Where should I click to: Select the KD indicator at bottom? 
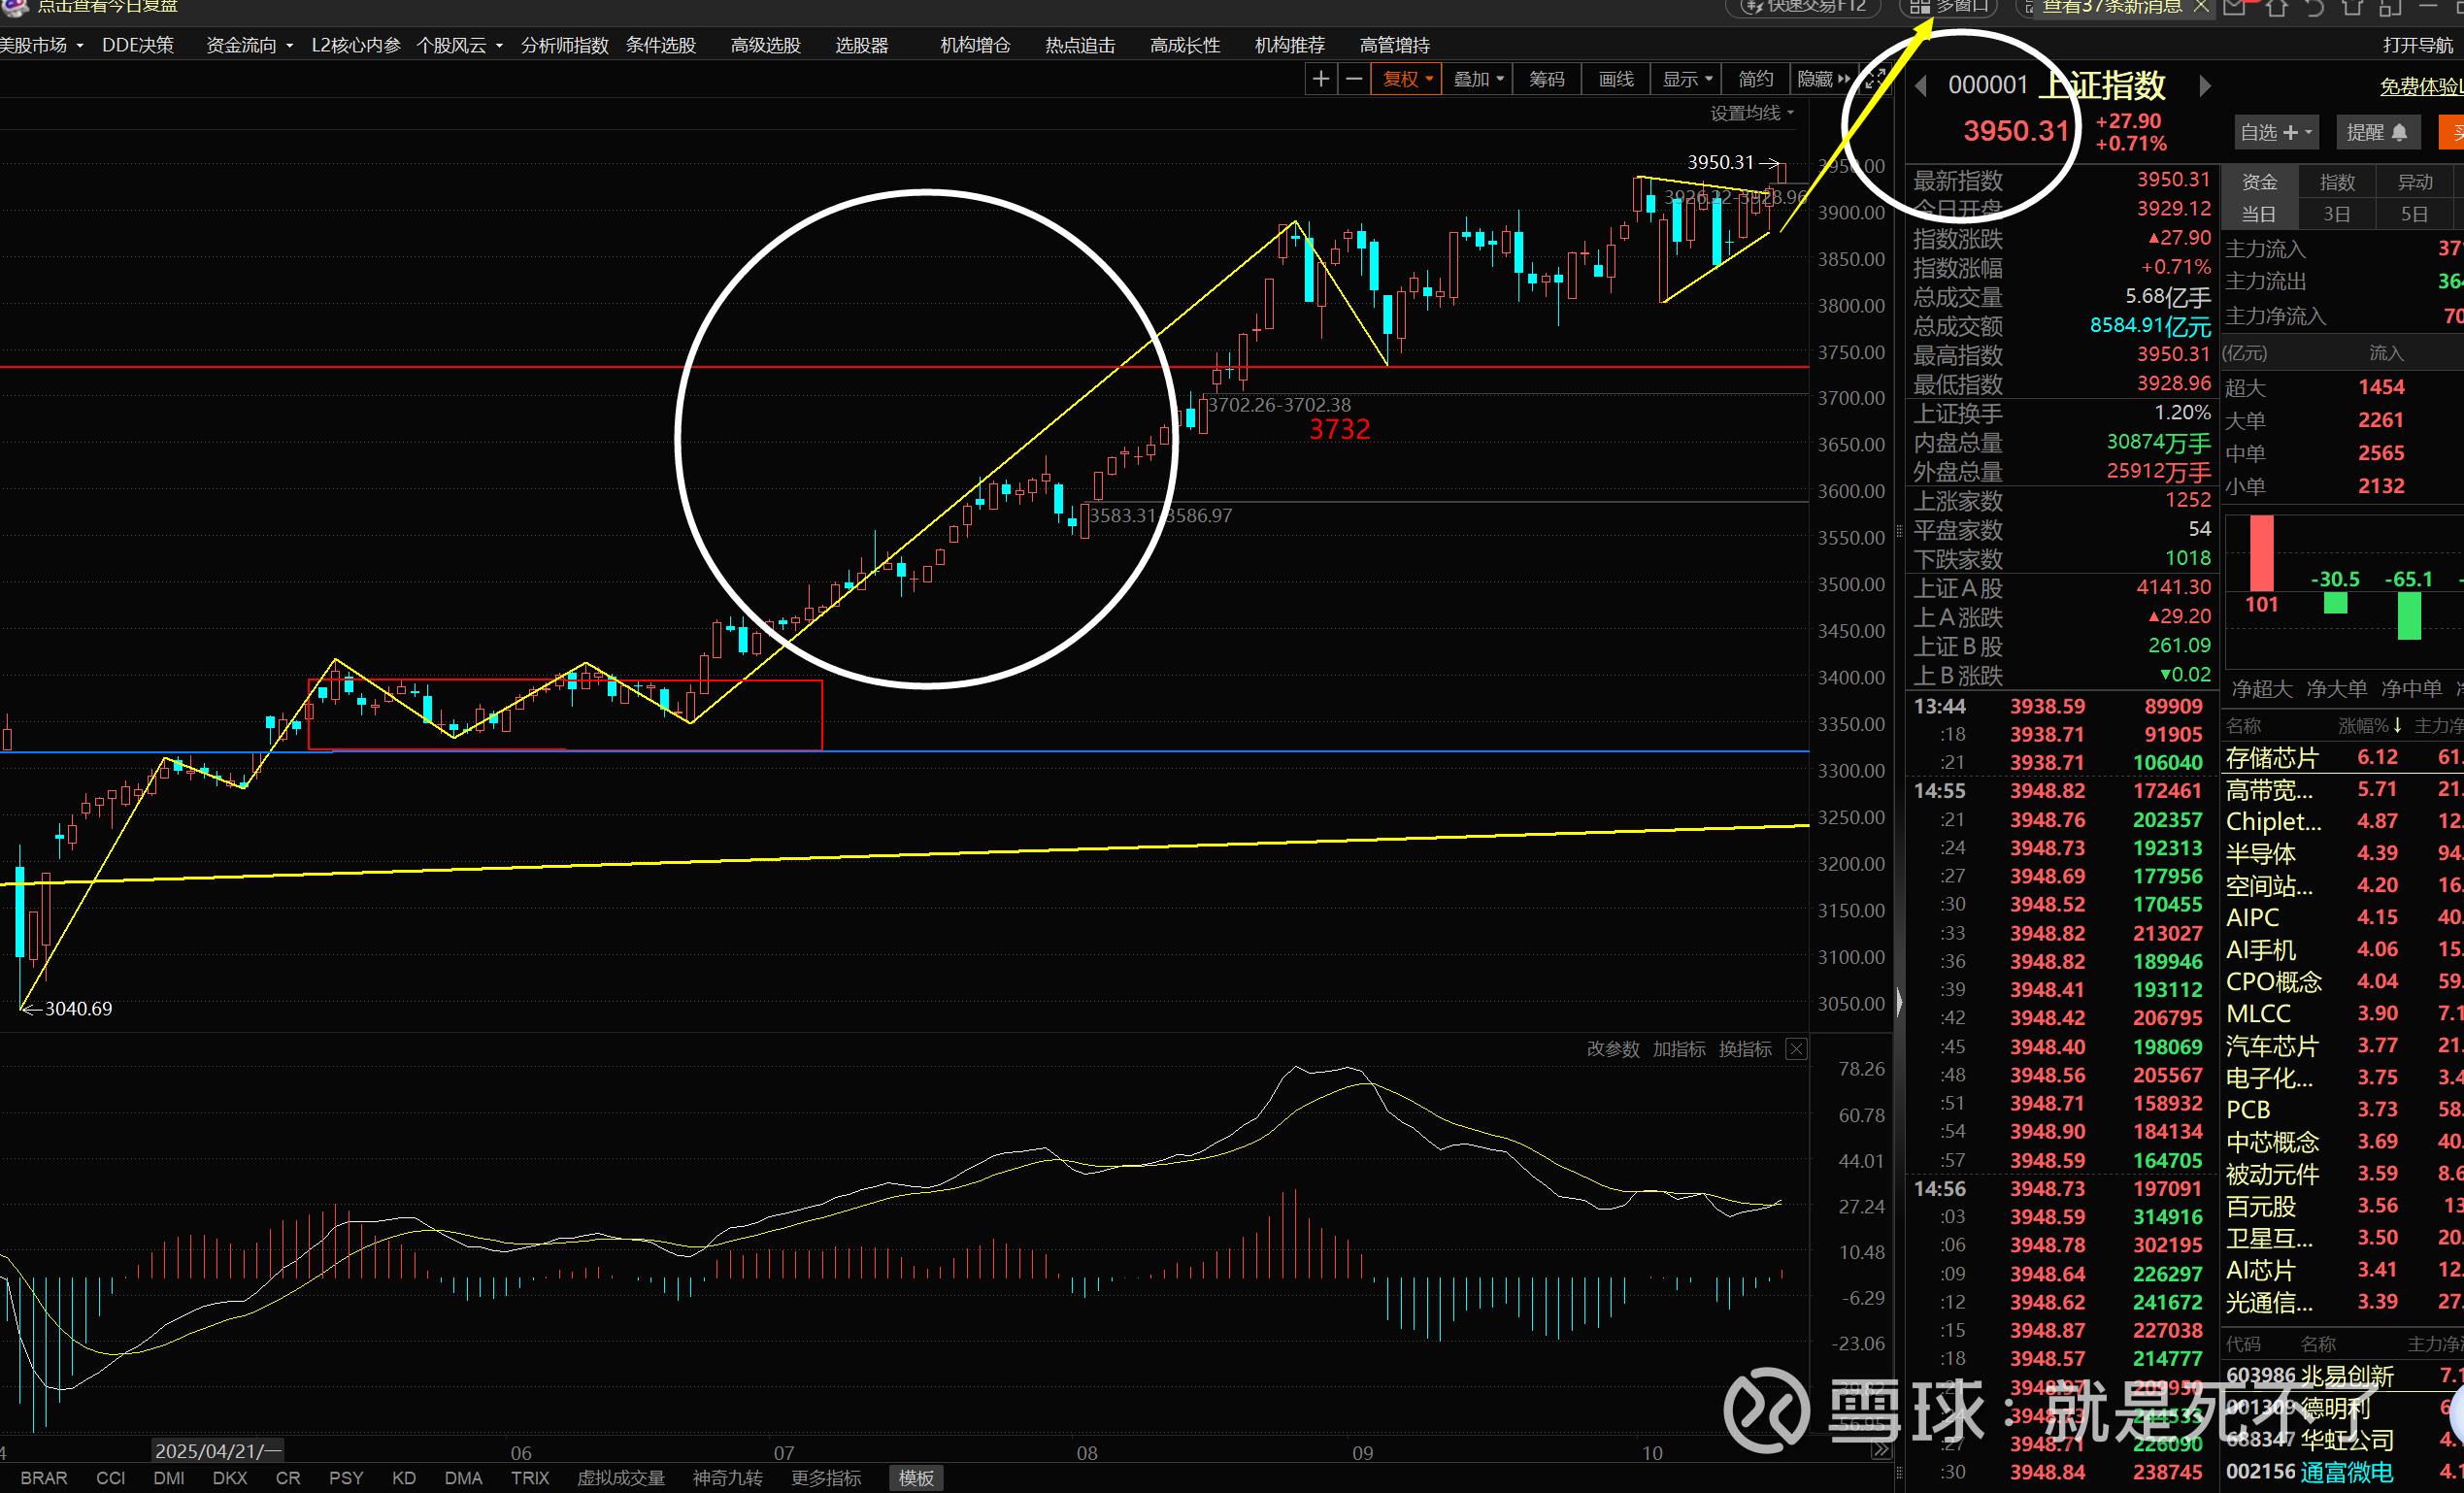404,1478
